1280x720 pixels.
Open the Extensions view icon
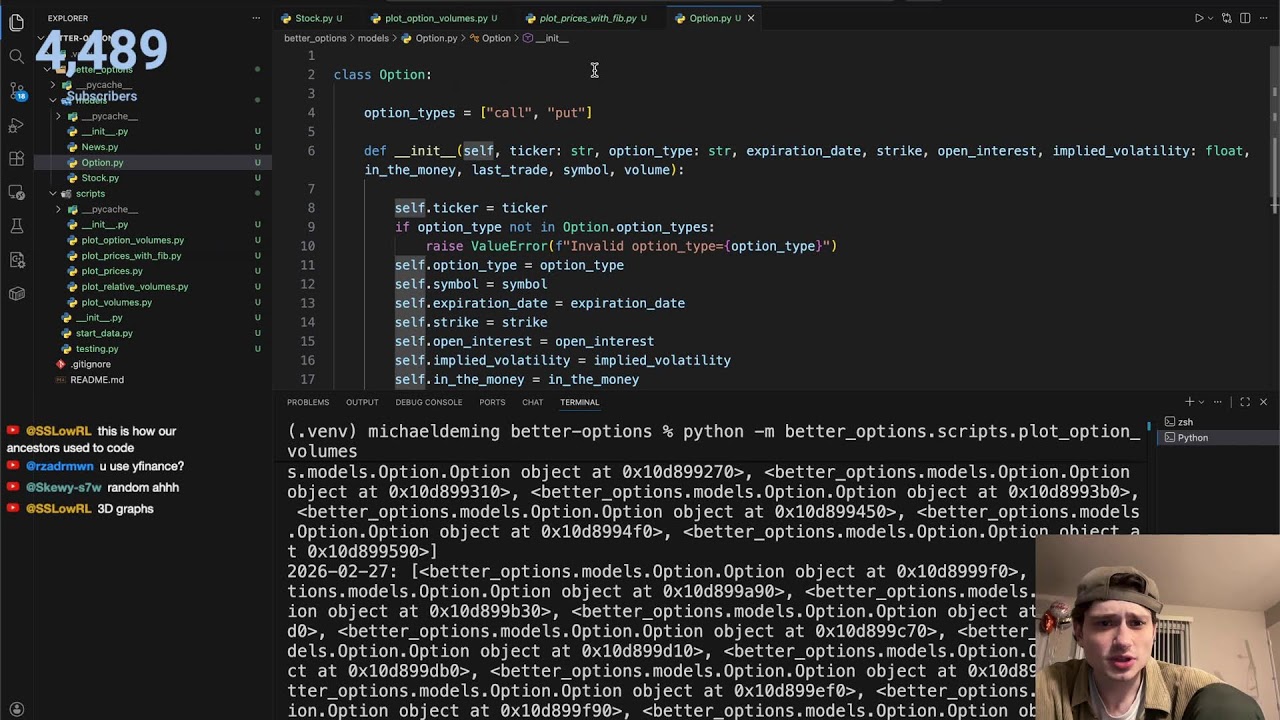16,159
